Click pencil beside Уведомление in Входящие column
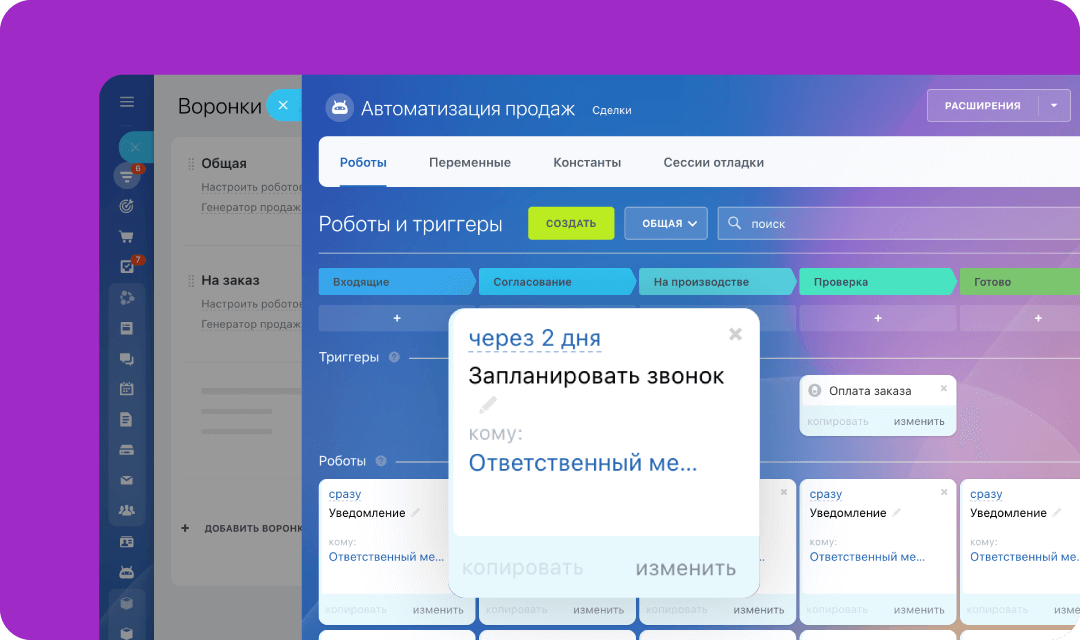The height and width of the screenshot is (640, 1080). click(416, 513)
